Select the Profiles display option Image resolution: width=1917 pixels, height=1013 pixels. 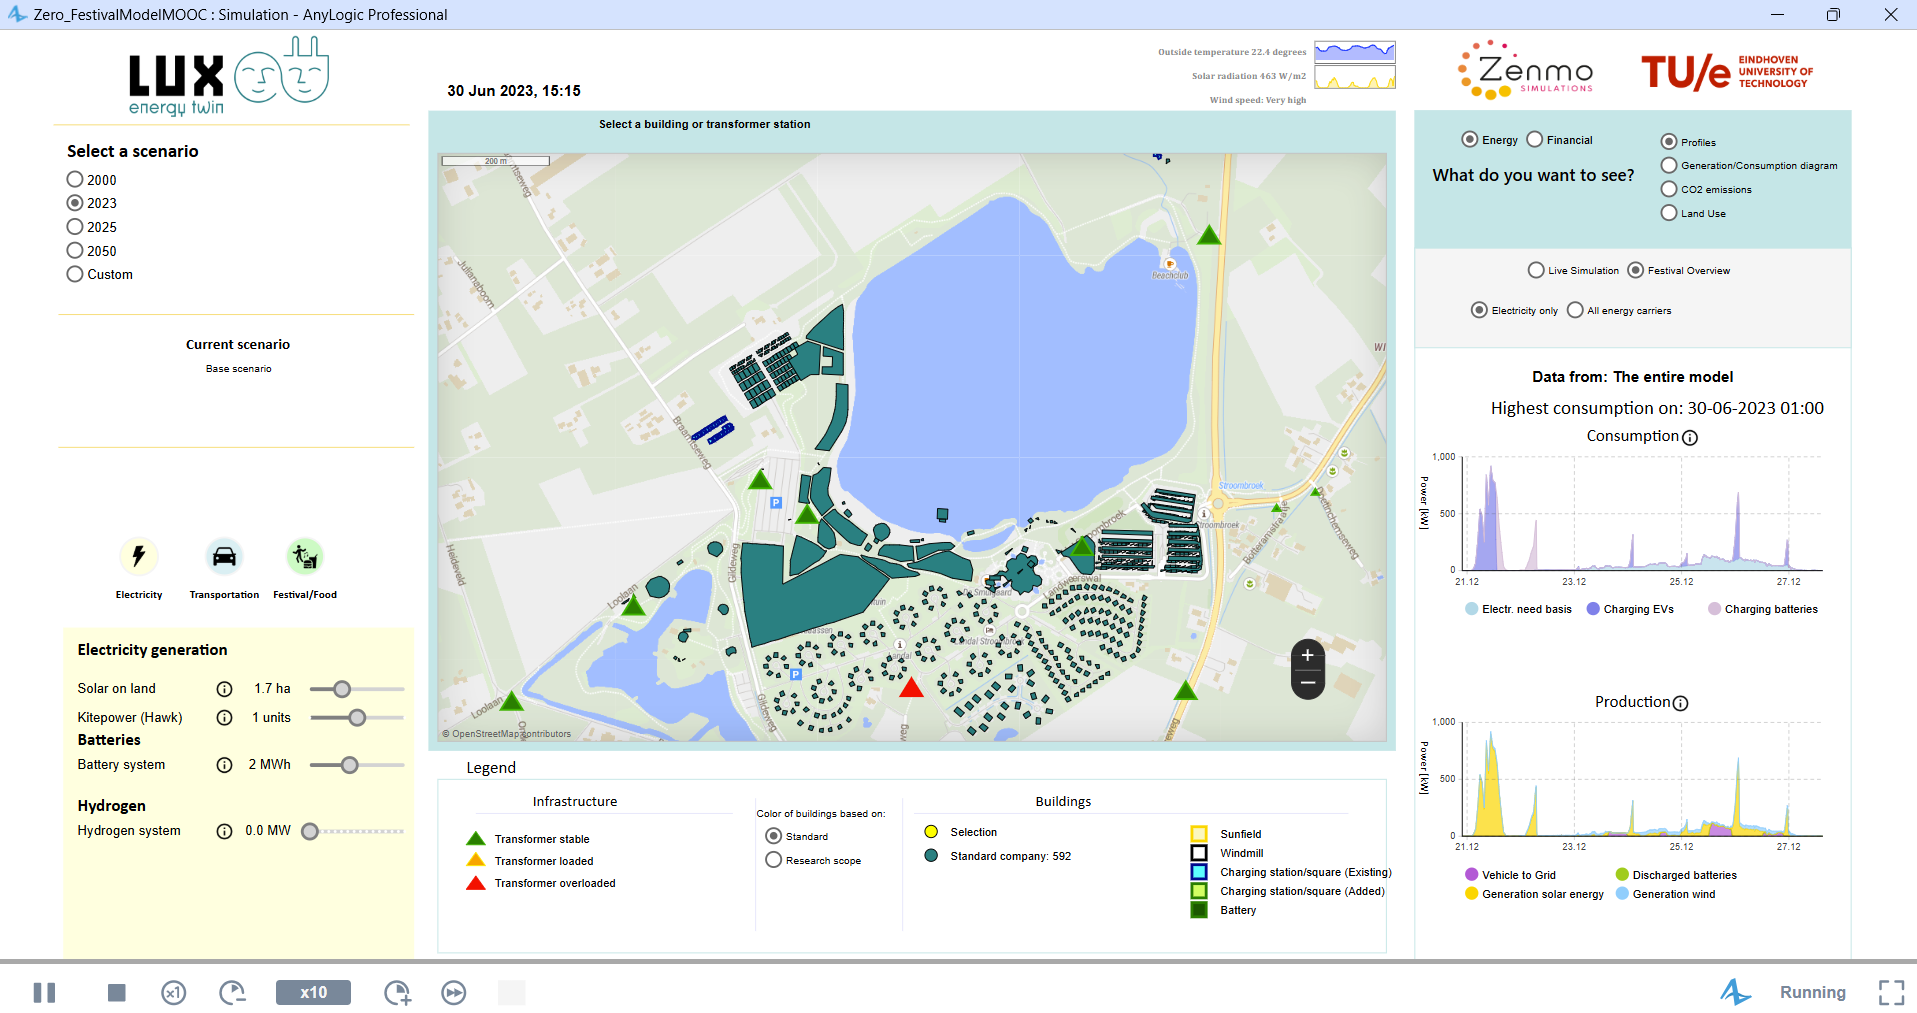(x=1669, y=142)
